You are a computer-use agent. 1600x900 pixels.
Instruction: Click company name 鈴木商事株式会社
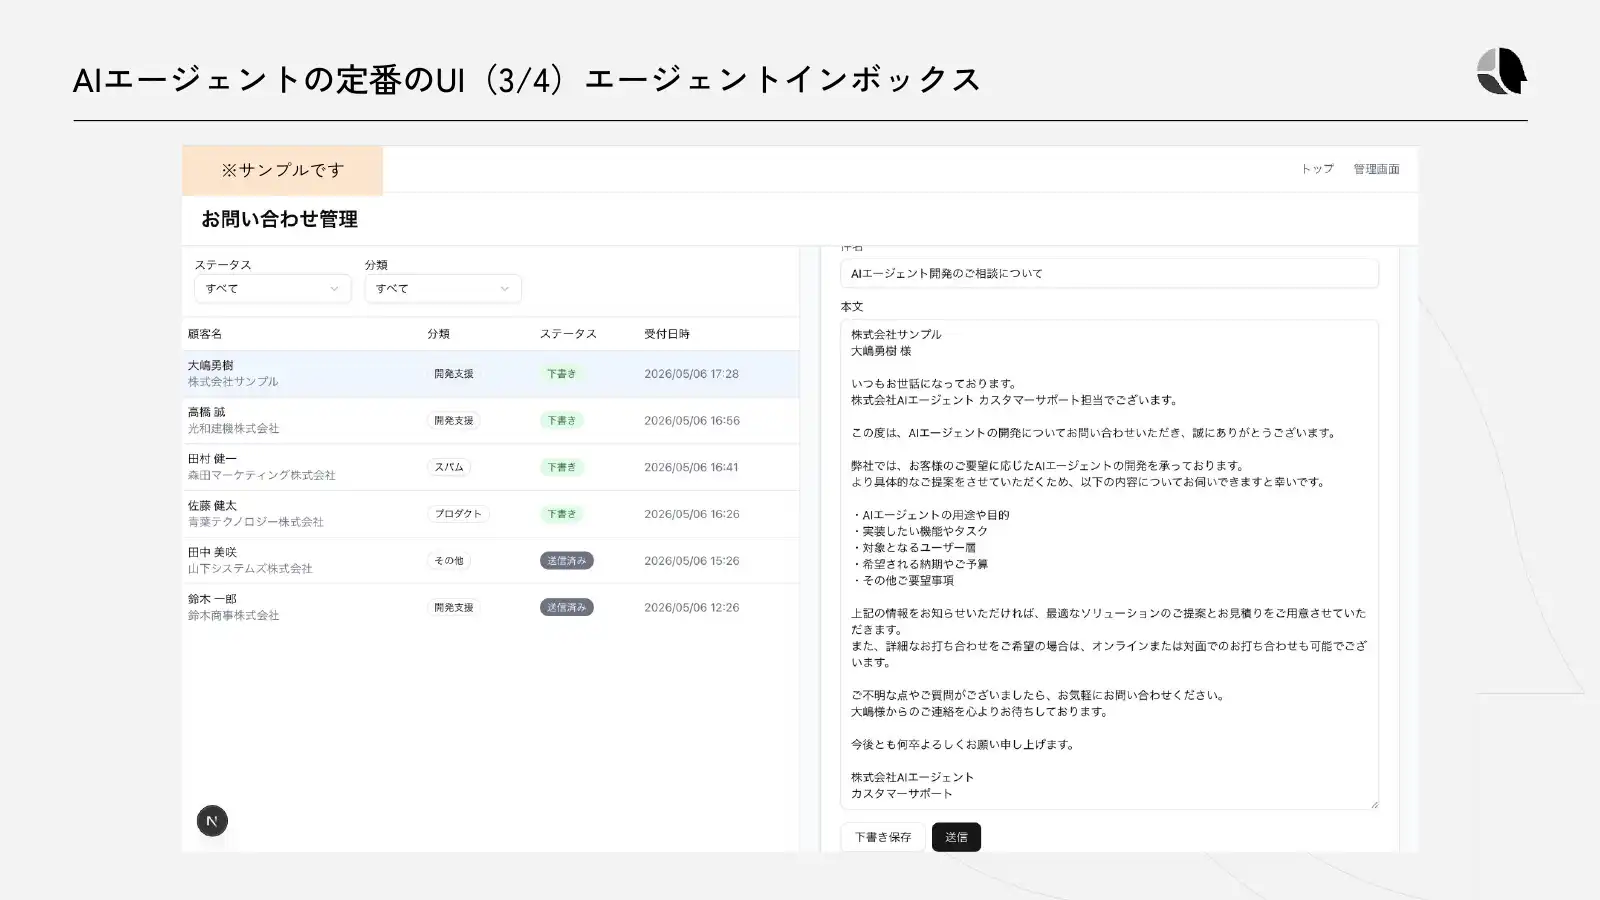pyautogui.click(x=234, y=615)
